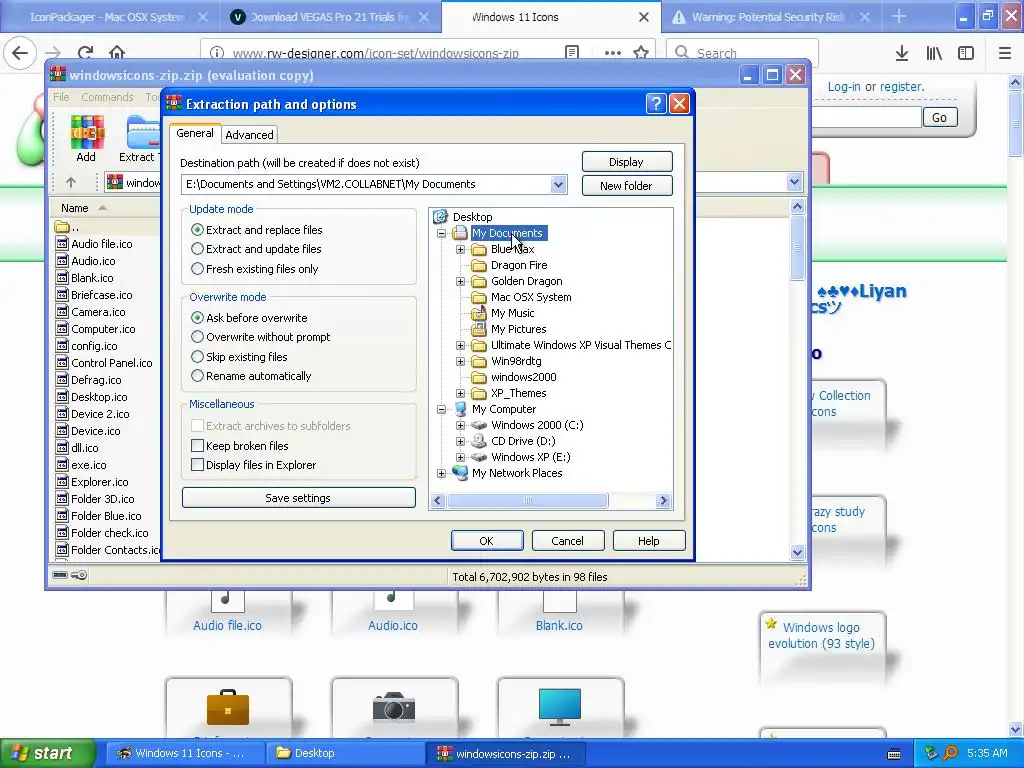Select Extract and update files option
The height and width of the screenshot is (768, 1024).
click(x=197, y=249)
